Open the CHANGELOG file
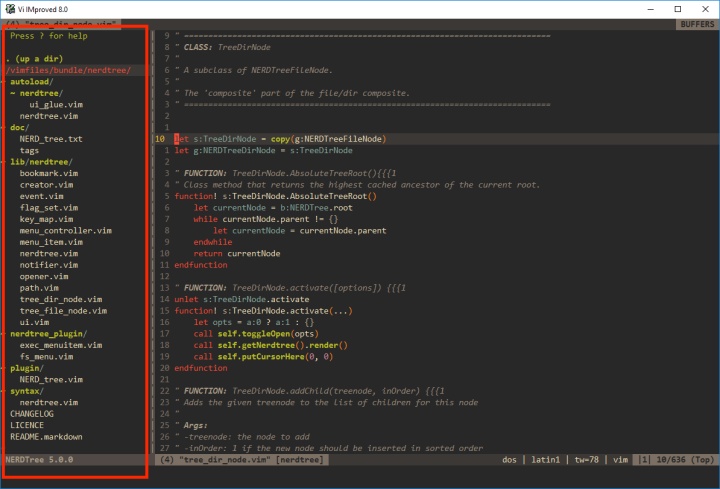 (x=32, y=414)
